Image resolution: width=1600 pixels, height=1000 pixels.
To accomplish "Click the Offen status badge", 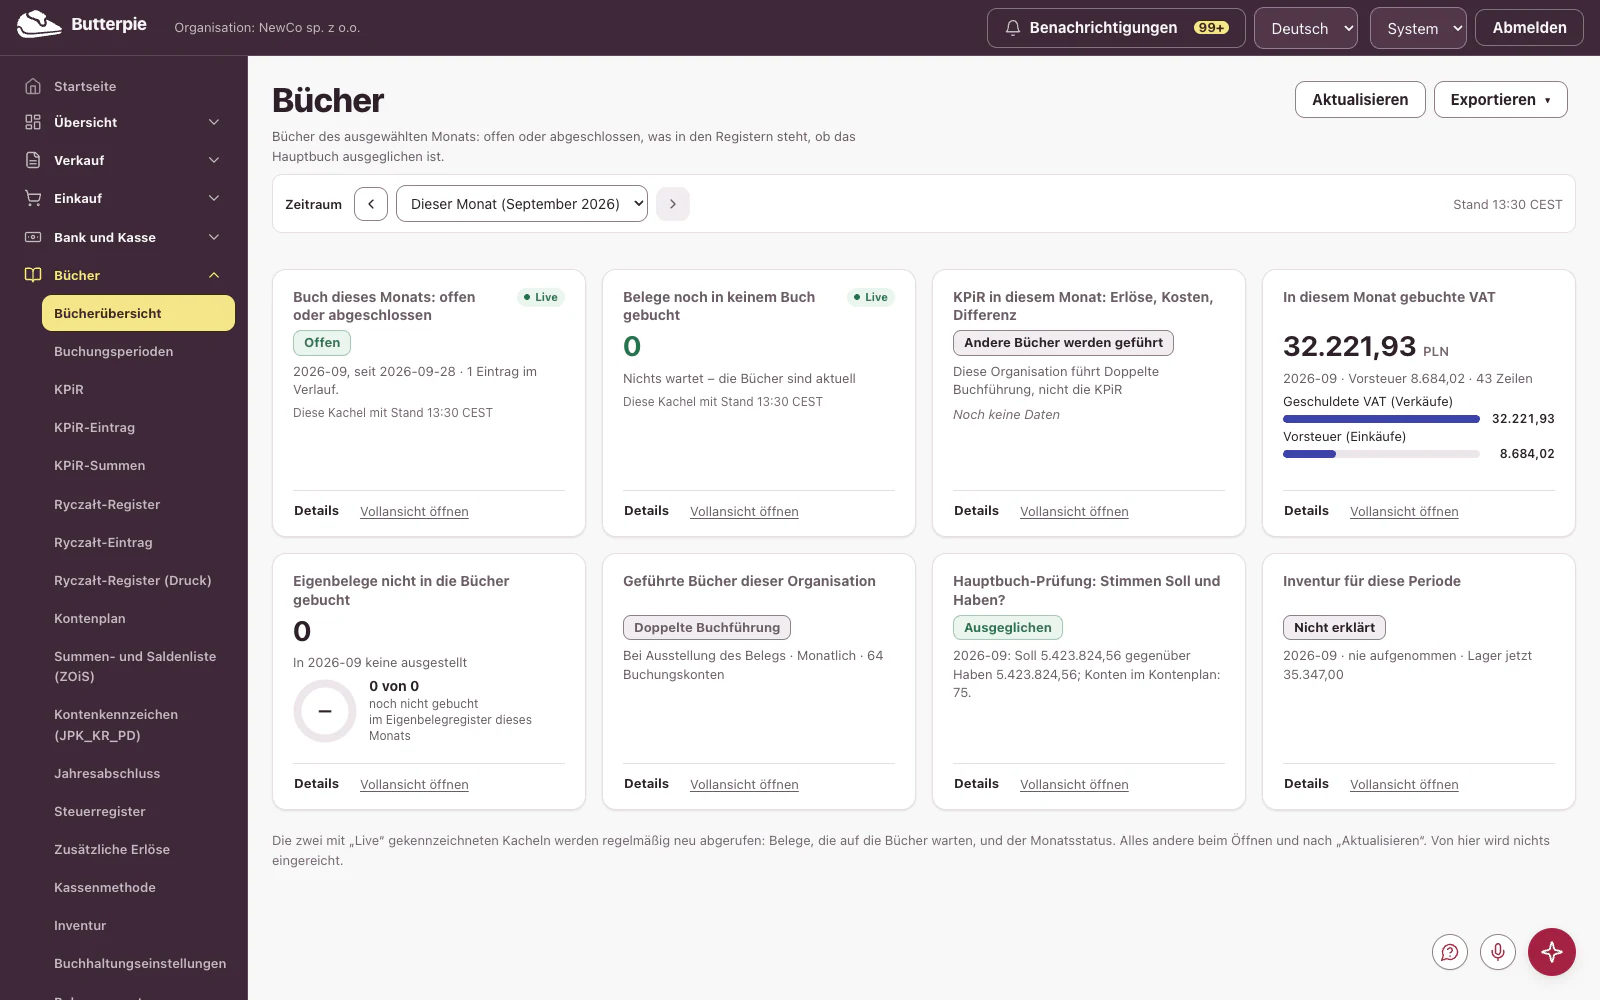I will click(x=322, y=343).
